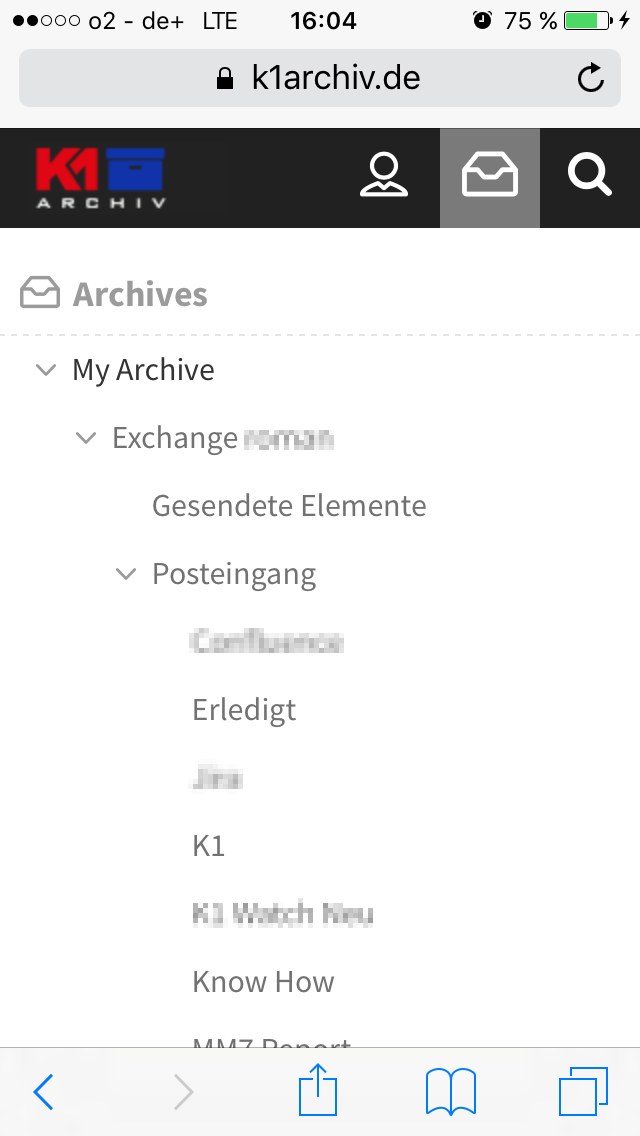Viewport: 640px width, 1136px height.
Task: Tap the K1 Archiv logo
Action: tap(101, 178)
